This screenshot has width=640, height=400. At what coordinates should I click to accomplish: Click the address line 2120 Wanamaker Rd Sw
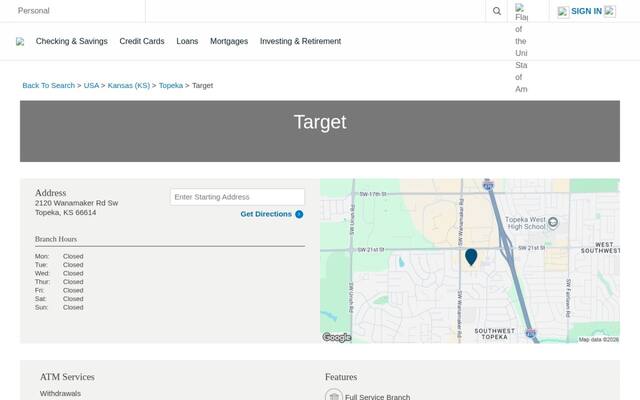pyautogui.click(x=76, y=203)
